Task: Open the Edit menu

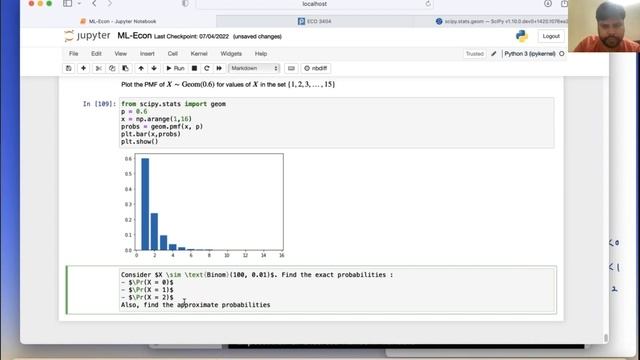Action: coord(96,53)
